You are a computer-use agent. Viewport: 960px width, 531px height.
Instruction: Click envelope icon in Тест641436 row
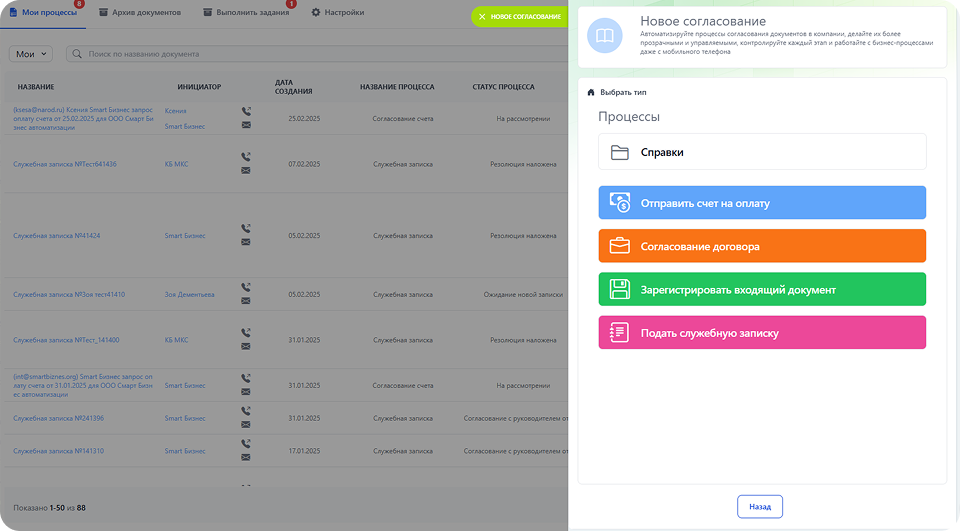[x=246, y=170]
